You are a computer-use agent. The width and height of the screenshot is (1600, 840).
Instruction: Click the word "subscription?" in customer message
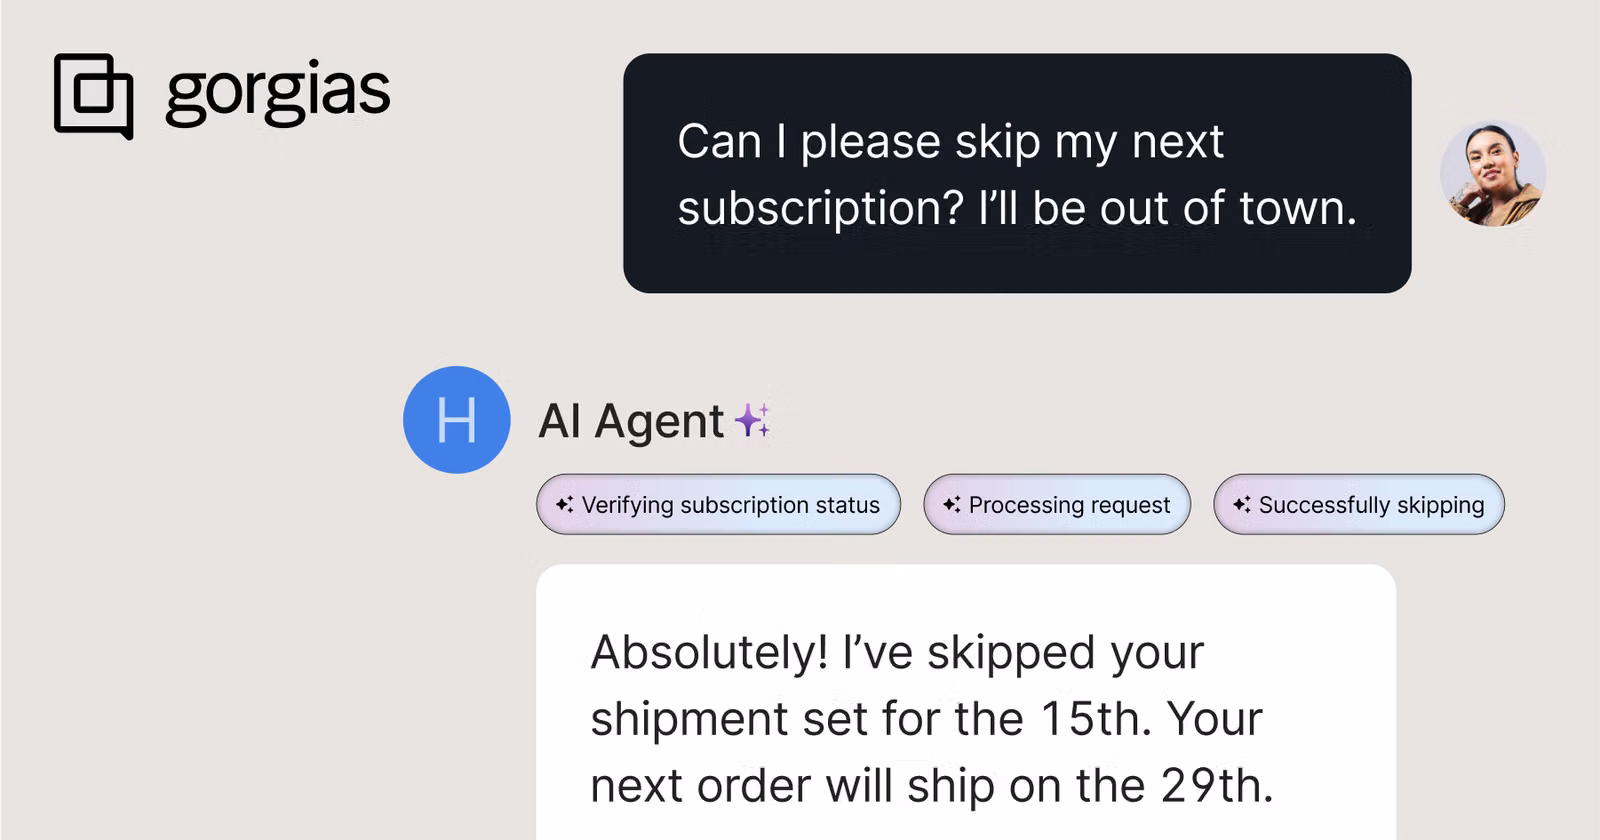click(x=820, y=208)
